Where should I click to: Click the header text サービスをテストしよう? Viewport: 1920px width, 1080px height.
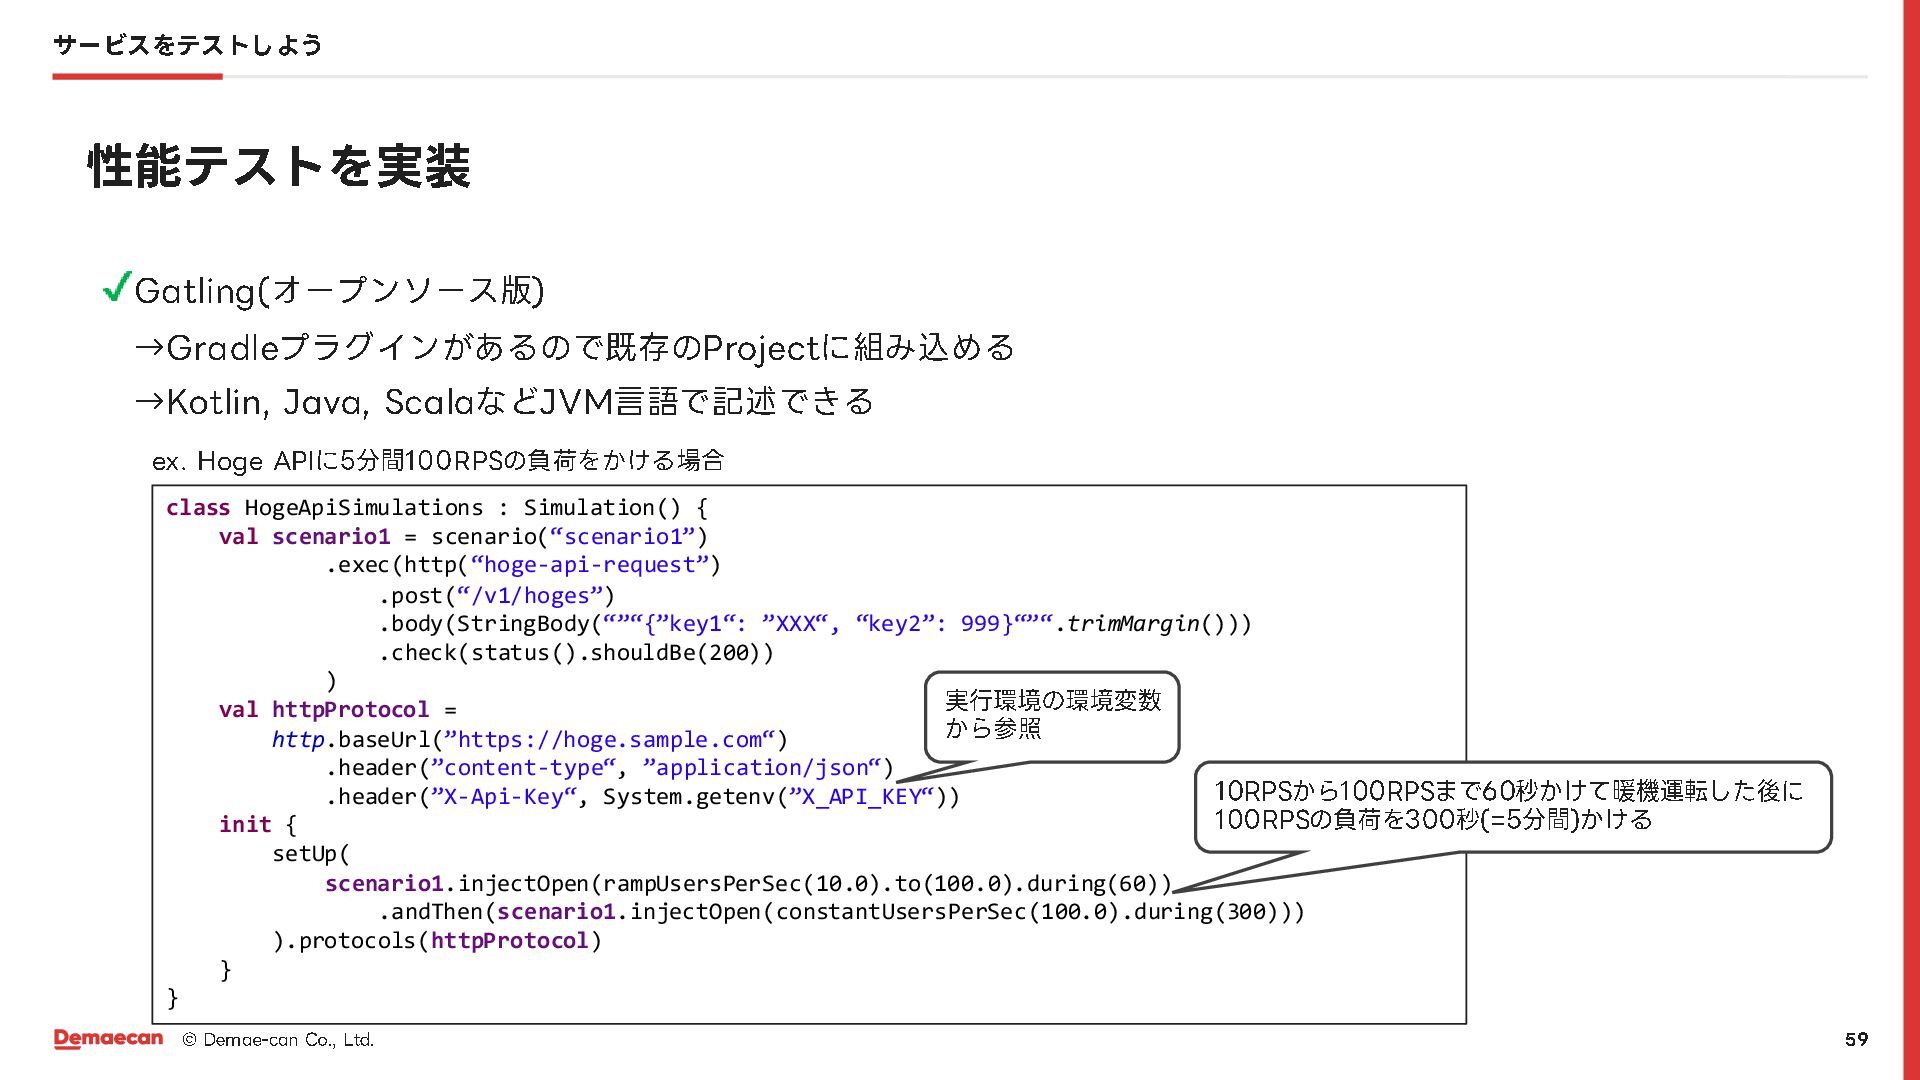[187, 45]
